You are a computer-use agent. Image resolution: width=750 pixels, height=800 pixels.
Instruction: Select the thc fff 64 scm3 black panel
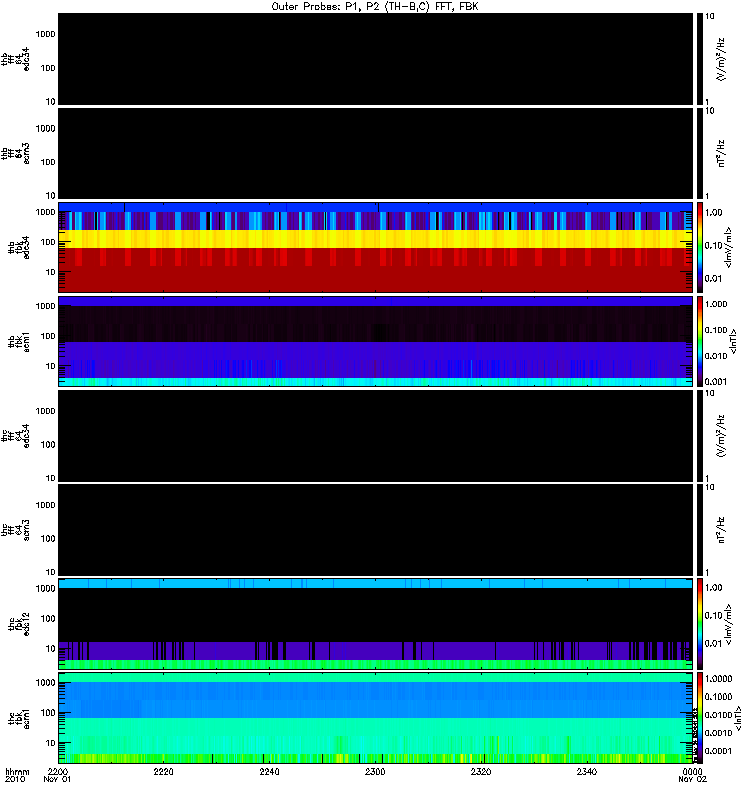pos(375,530)
